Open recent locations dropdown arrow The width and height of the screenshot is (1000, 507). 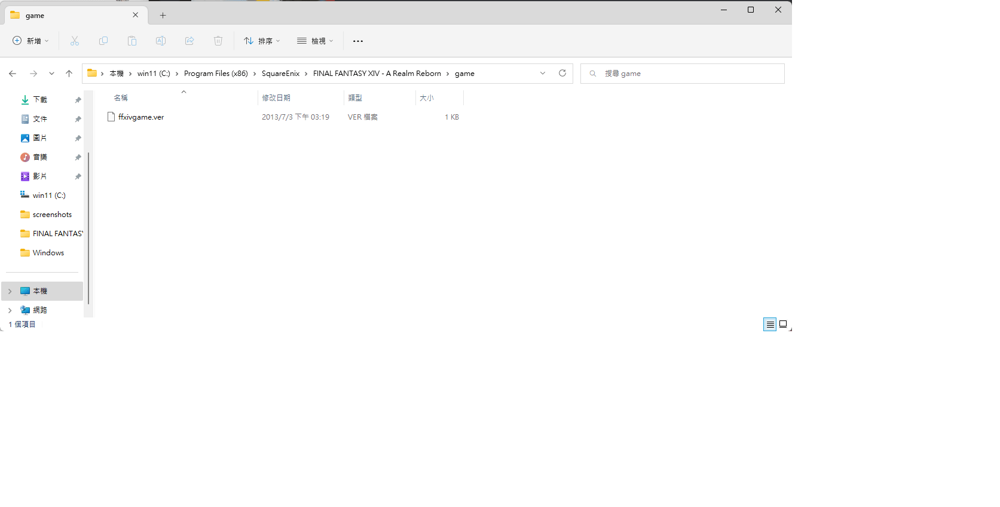click(x=51, y=73)
